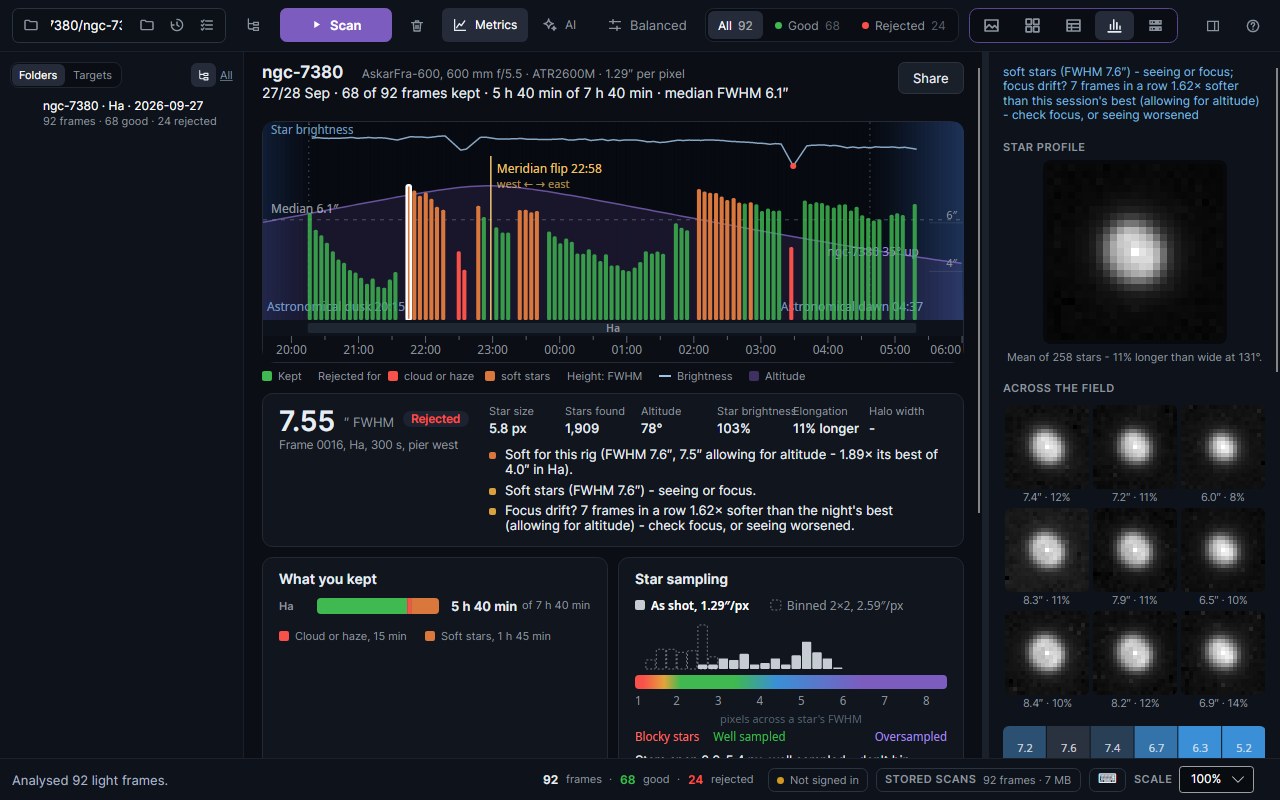This screenshot has width=1280, height=800.
Task: Switch to the Folders tab
Action: point(38,75)
